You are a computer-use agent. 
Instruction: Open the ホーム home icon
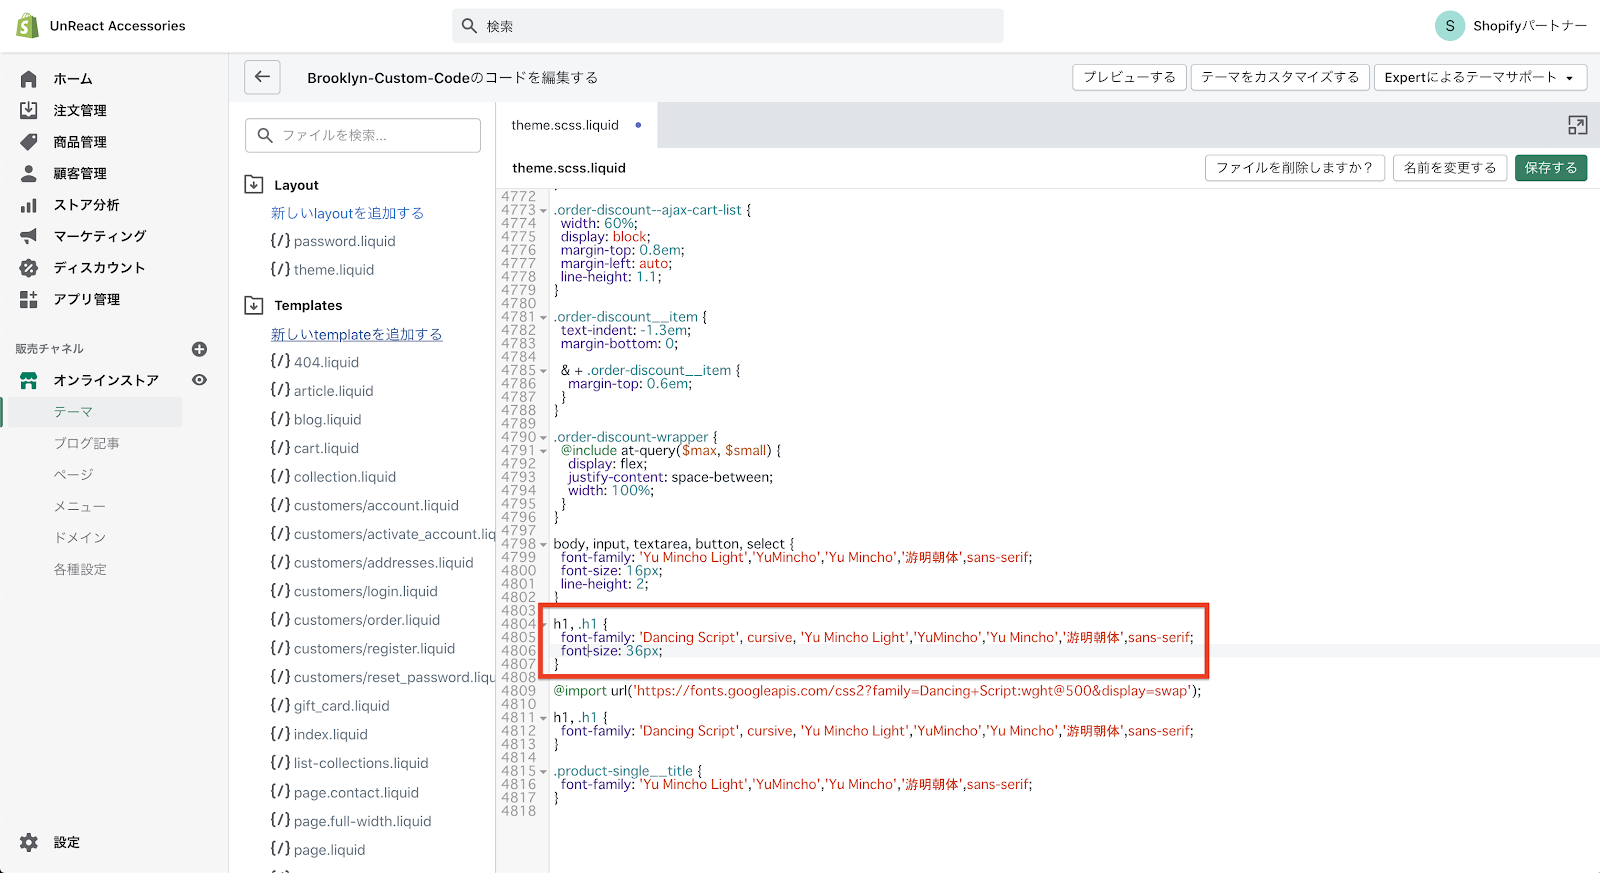(29, 79)
